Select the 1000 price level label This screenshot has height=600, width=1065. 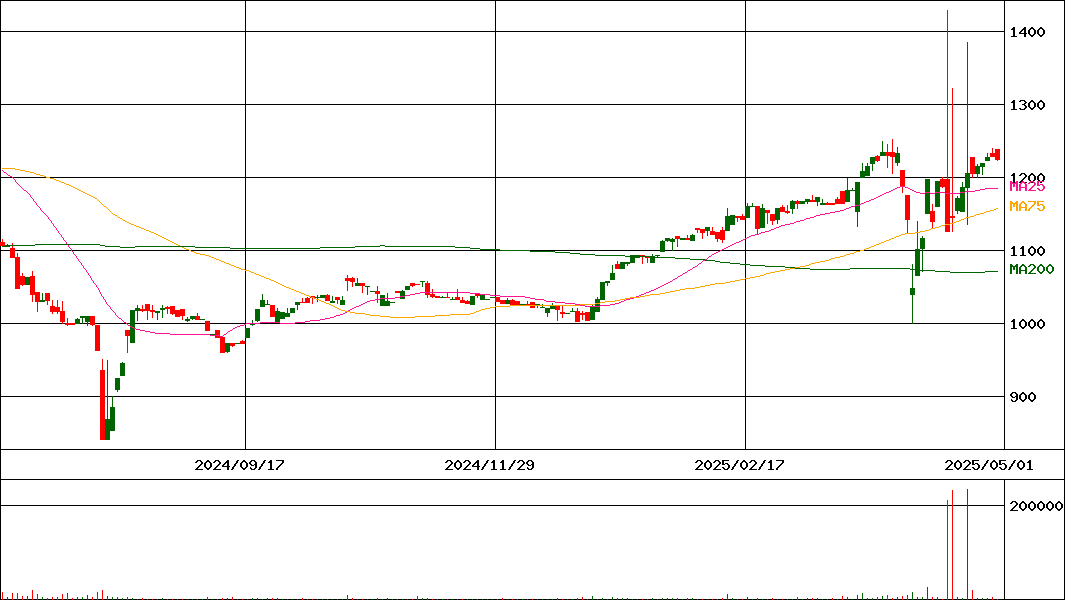tap(1027, 324)
